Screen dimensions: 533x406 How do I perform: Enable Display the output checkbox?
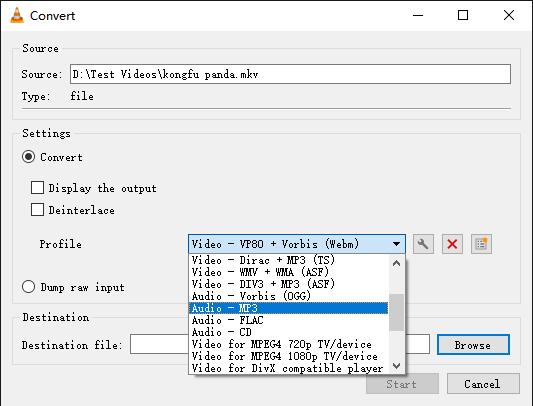tap(37, 187)
